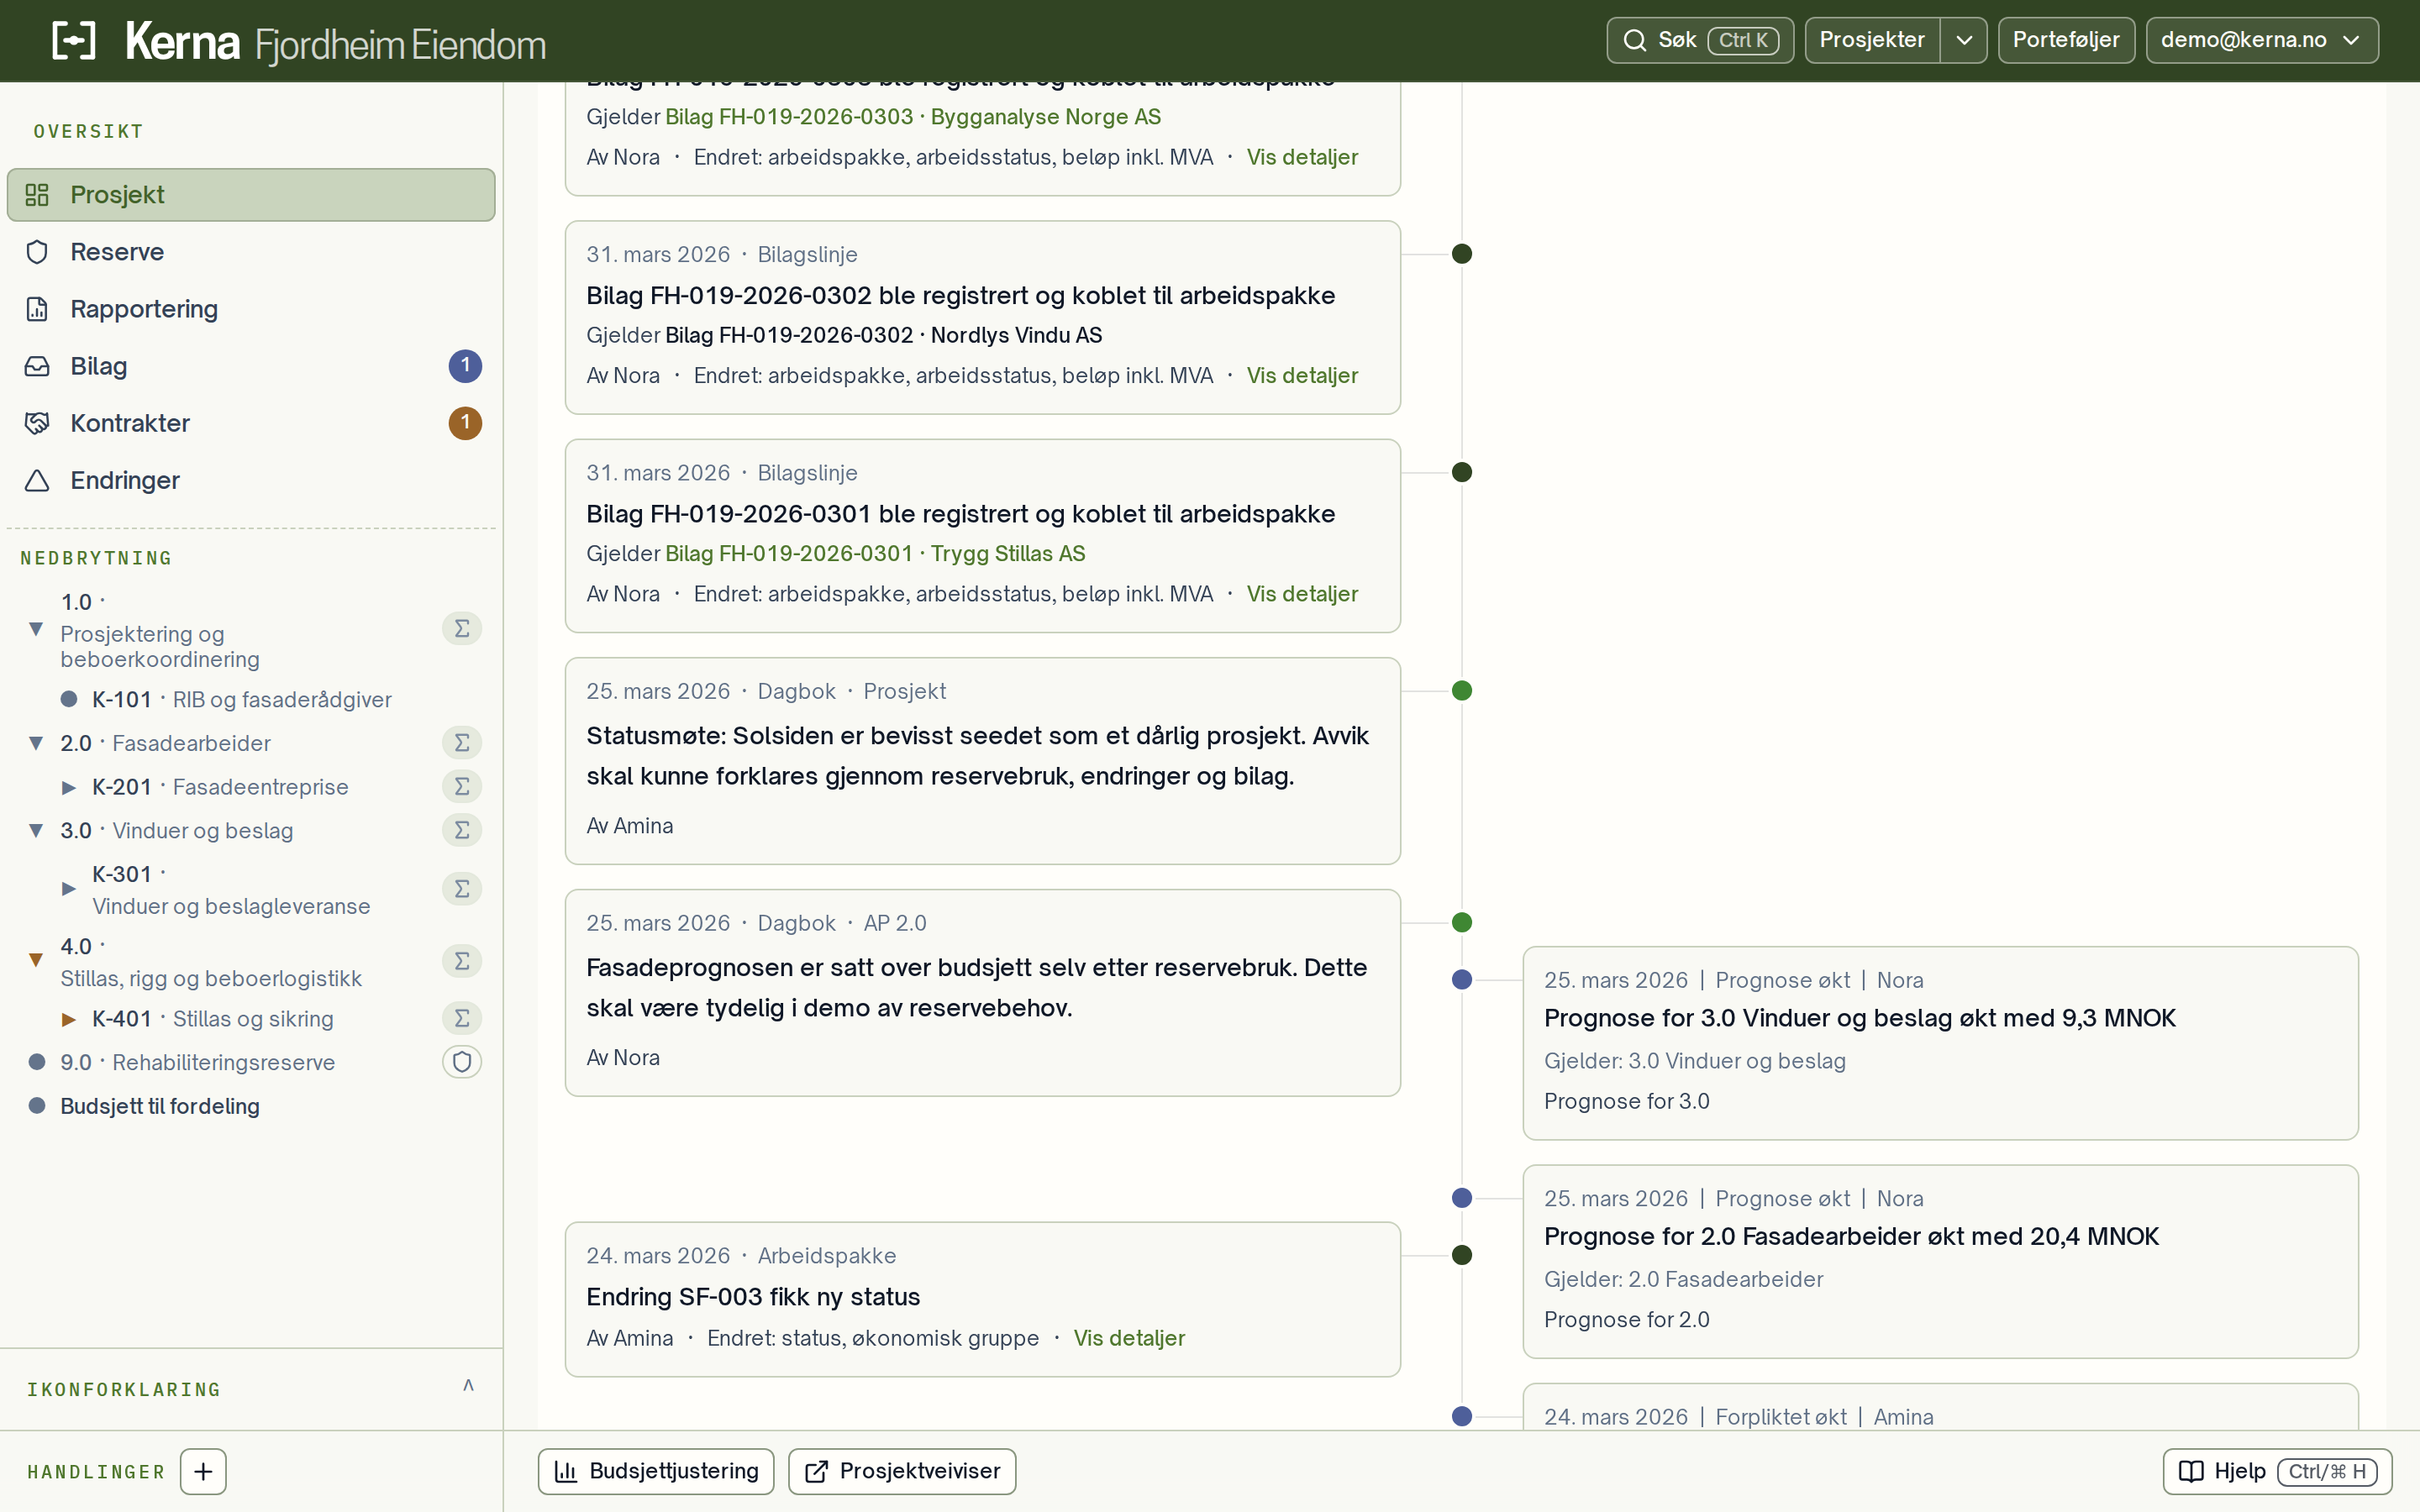Click the magnifier icon in Søk
The width and height of the screenshot is (2420, 1512).
coord(1634,40)
